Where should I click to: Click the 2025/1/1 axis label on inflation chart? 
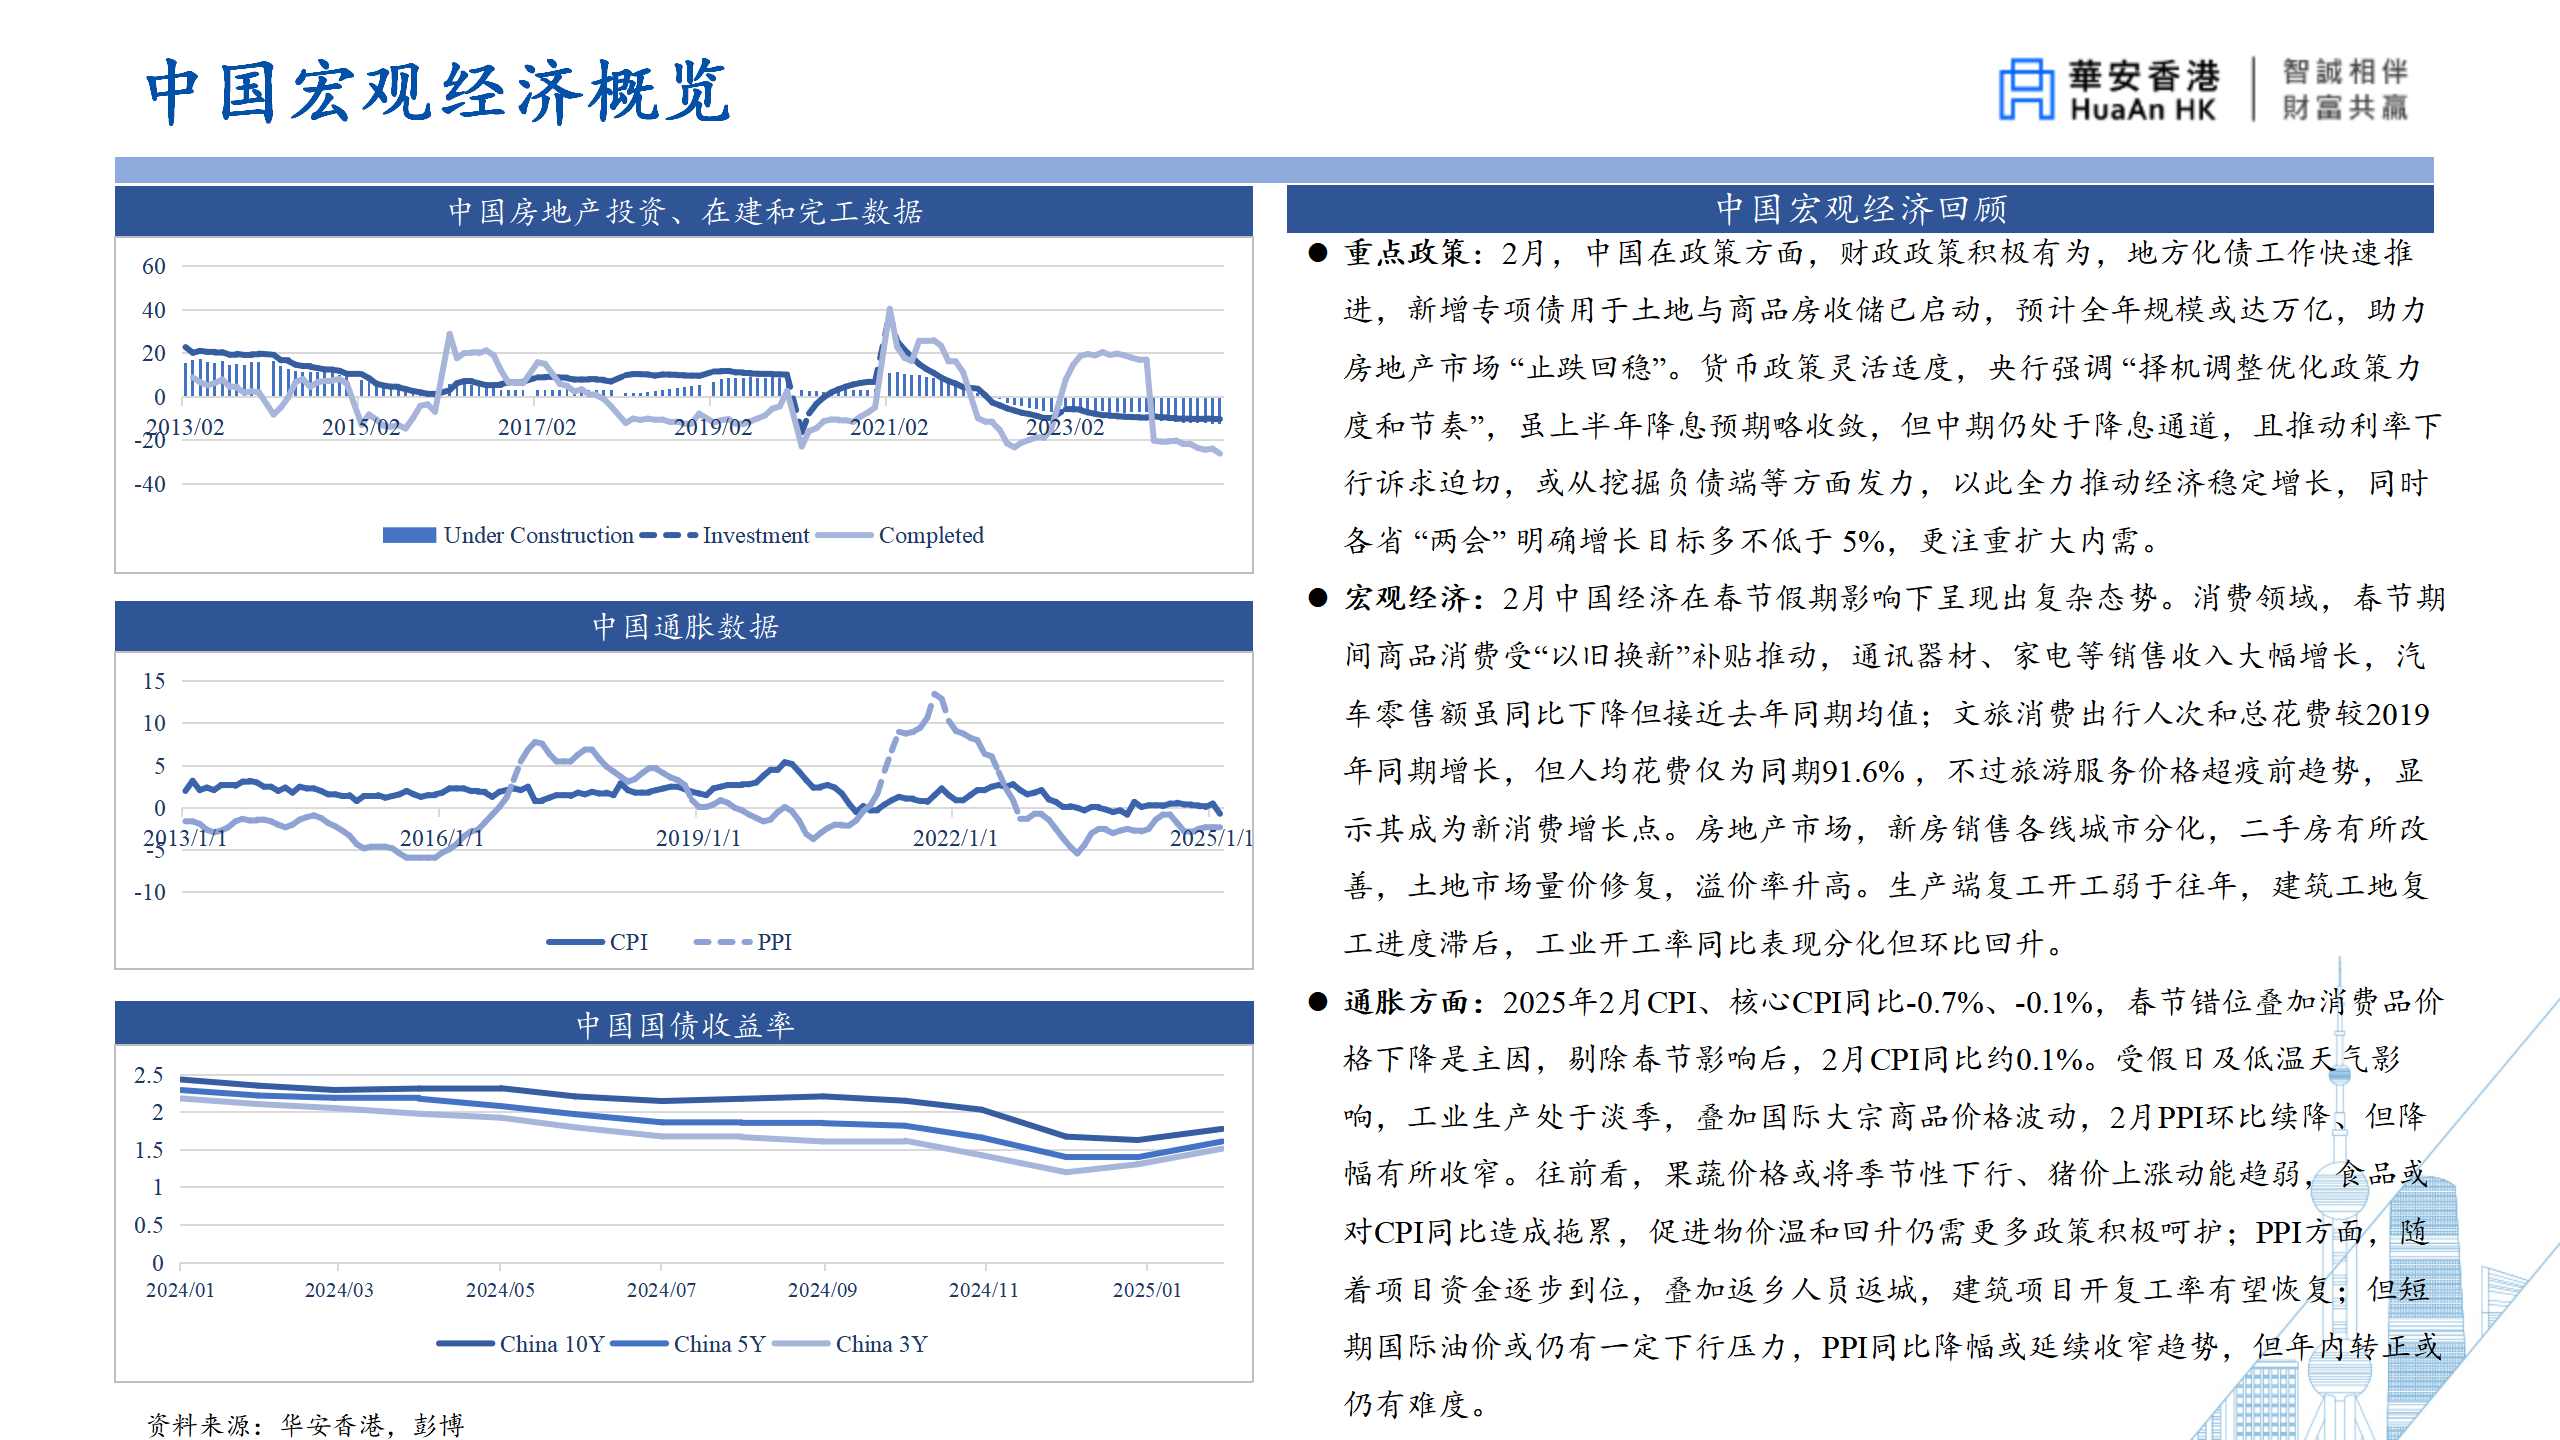pyautogui.click(x=1211, y=838)
